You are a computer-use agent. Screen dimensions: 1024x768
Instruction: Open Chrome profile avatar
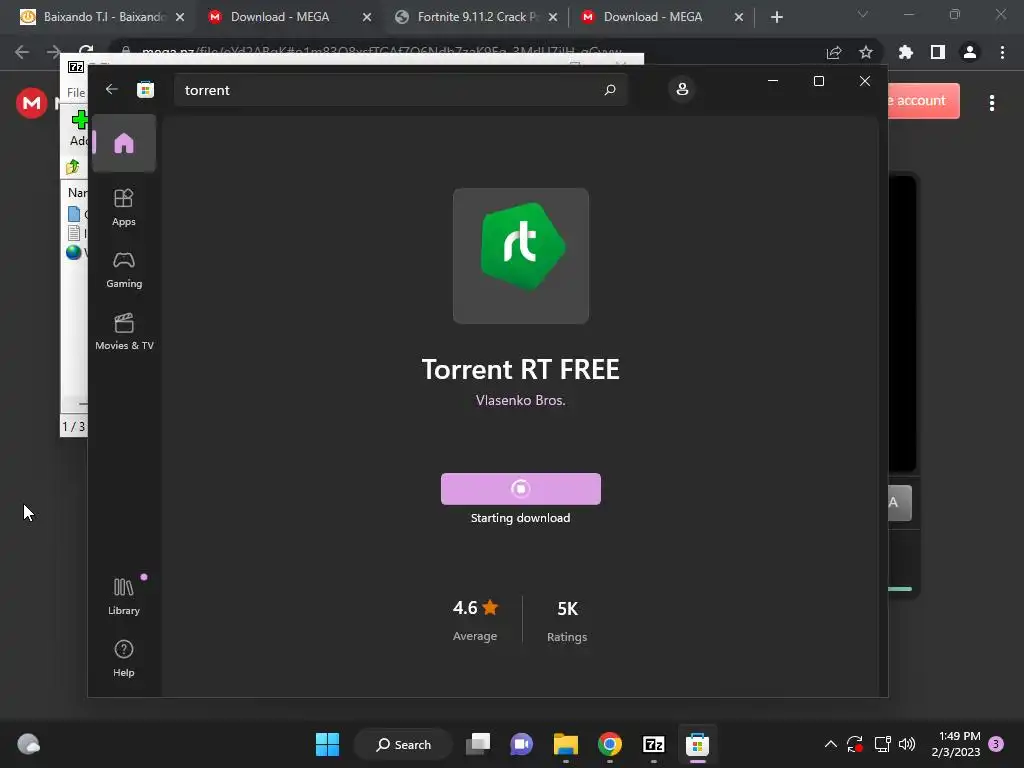[970, 52]
